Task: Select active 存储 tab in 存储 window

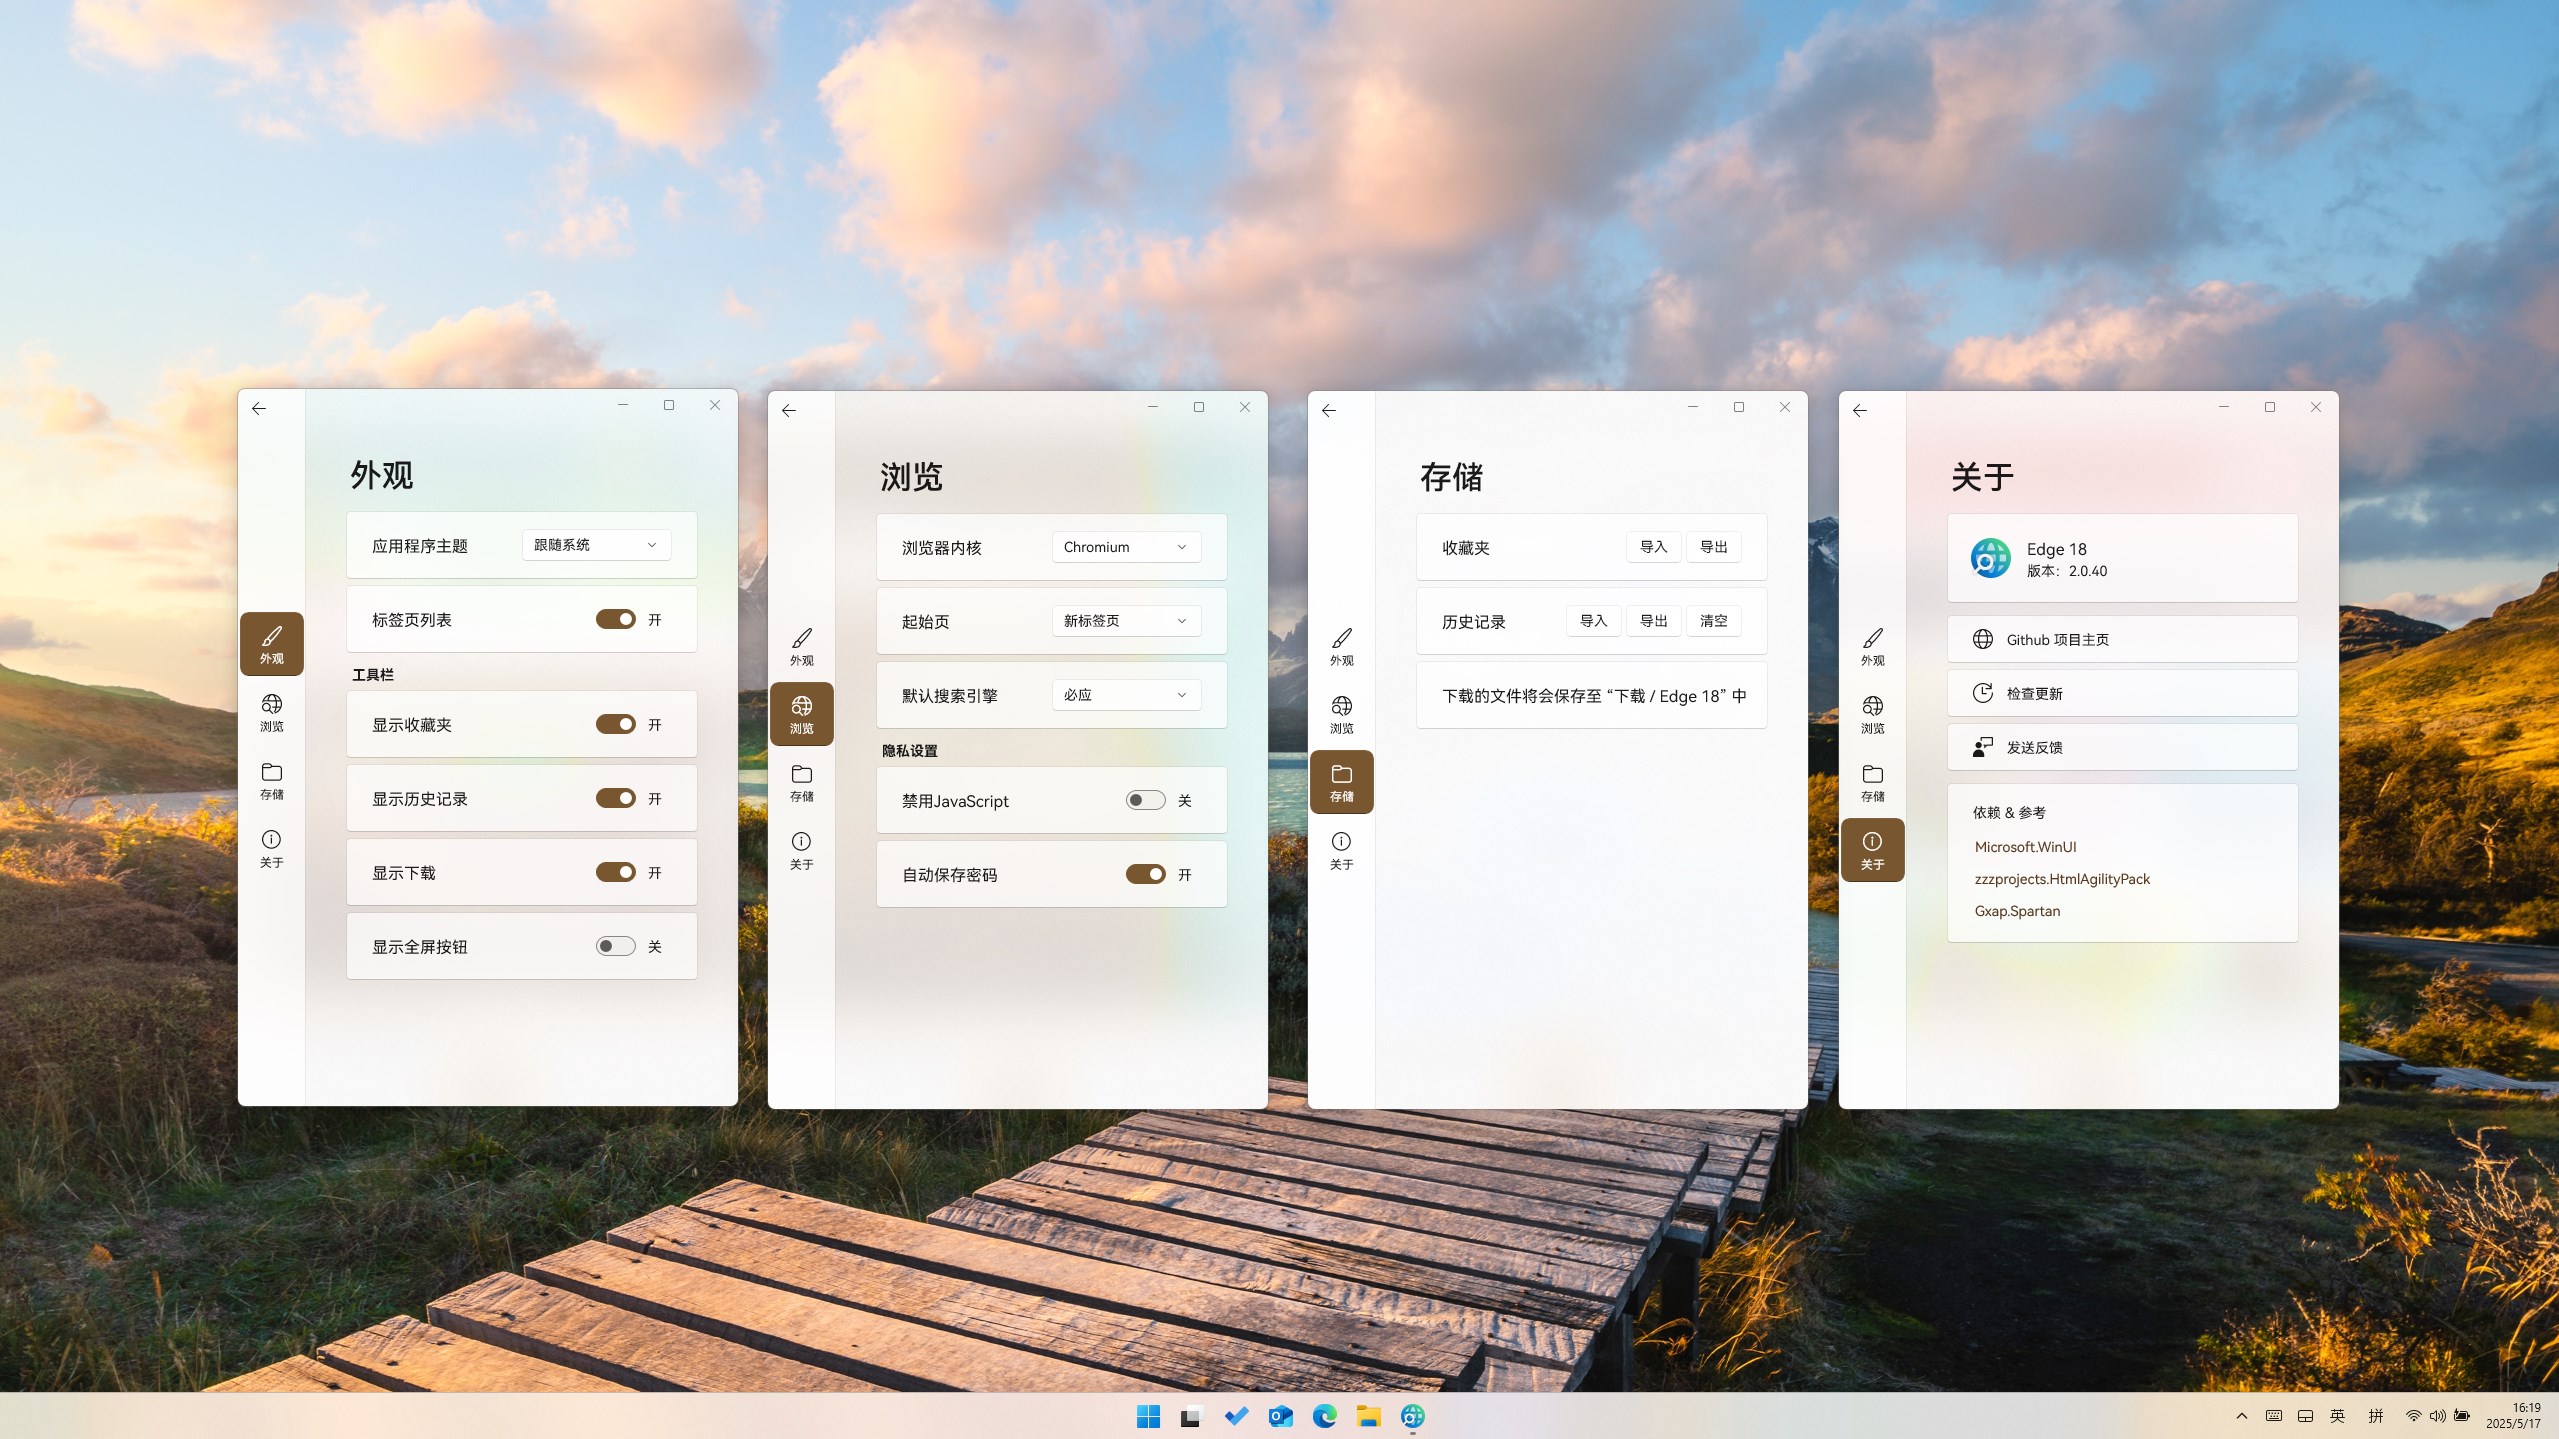Action: click(1341, 782)
